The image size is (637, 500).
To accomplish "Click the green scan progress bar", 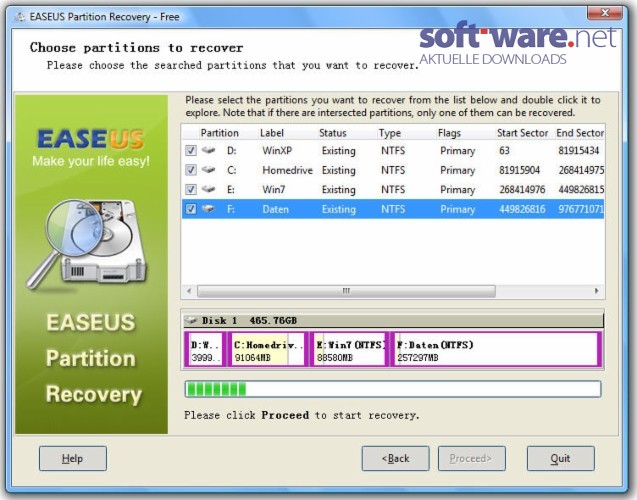I will [393, 389].
